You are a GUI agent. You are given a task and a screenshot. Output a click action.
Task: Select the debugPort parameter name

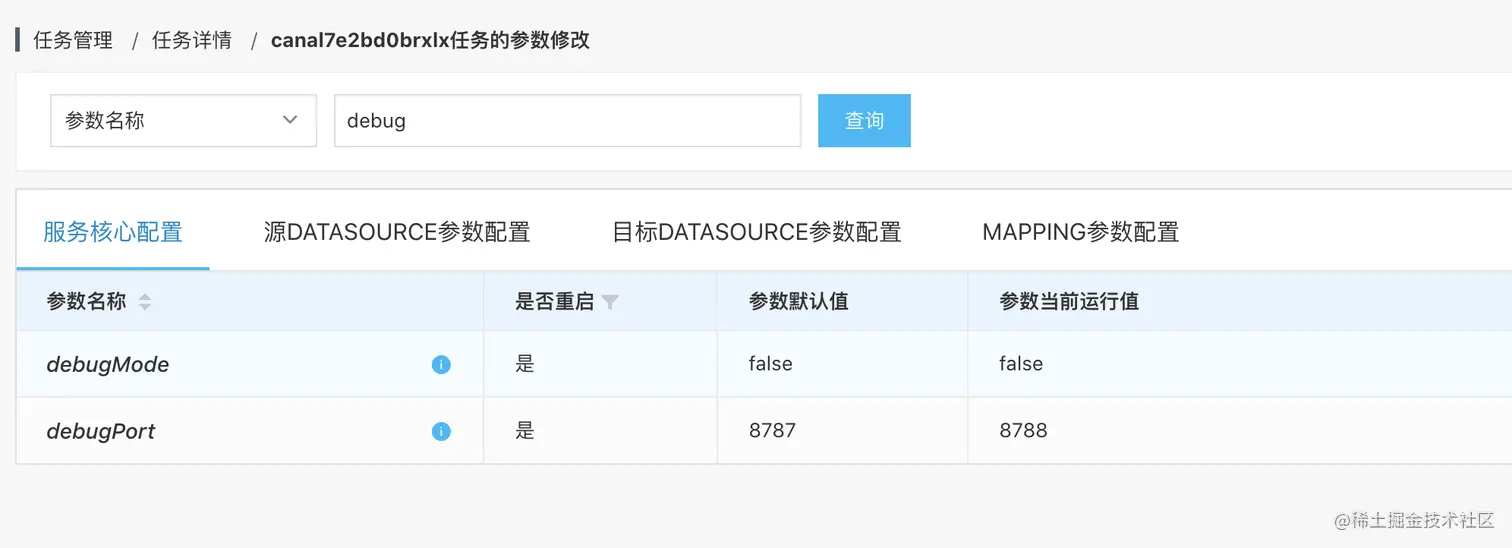pyautogui.click(x=101, y=432)
